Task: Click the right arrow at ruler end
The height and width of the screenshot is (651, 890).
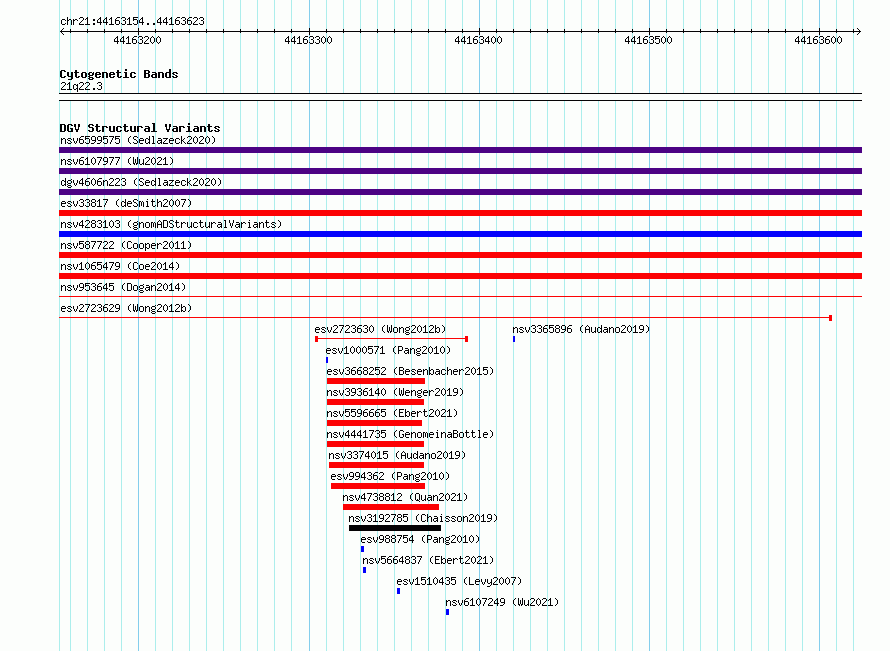Action: [858, 31]
